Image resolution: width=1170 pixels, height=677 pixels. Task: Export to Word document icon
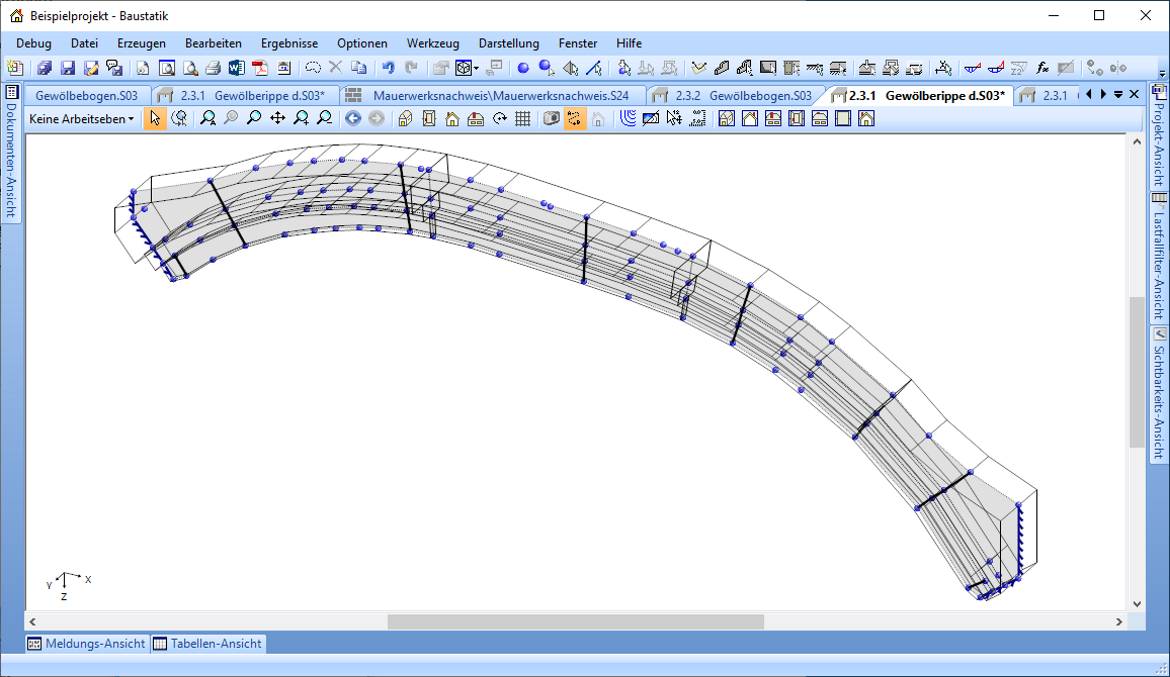click(236, 68)
